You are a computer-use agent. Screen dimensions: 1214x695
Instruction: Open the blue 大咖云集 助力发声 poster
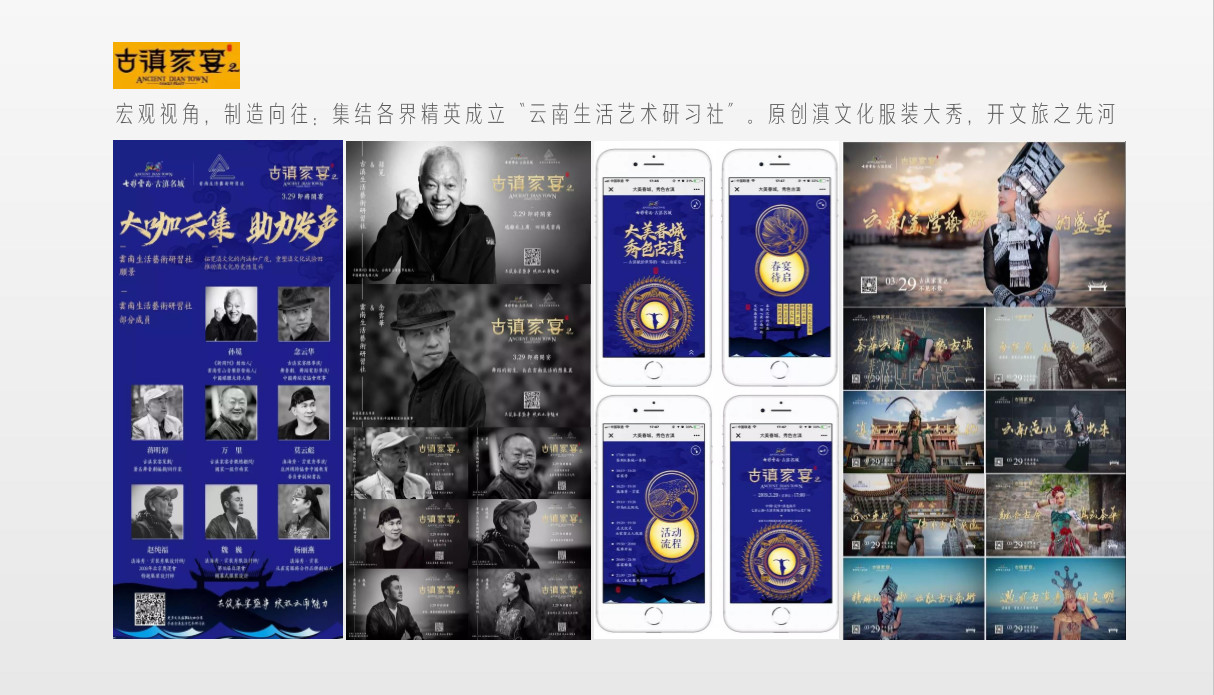[x=228, y=390]
